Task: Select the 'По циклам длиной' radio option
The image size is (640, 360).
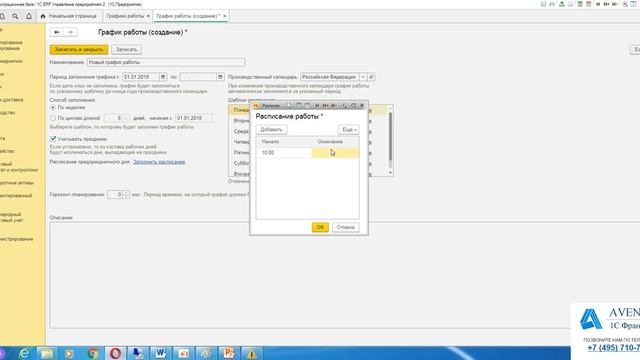Action: pos(53,118)
